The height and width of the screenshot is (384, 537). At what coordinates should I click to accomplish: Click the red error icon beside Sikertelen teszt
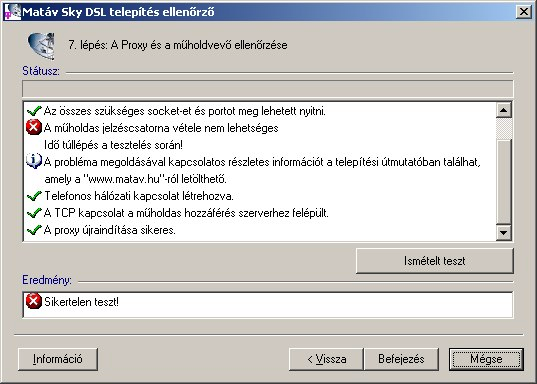coord(34,301)
